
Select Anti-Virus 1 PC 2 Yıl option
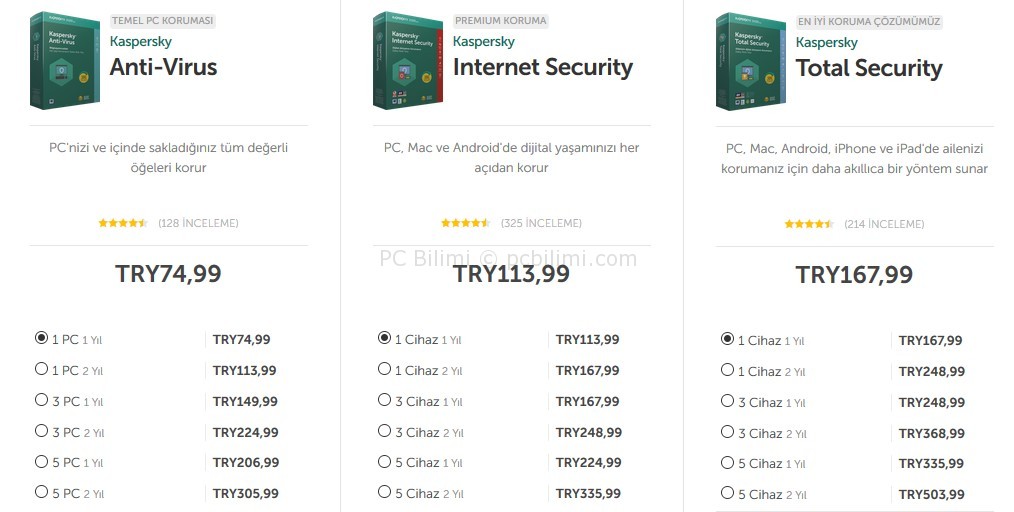(41, 369)
